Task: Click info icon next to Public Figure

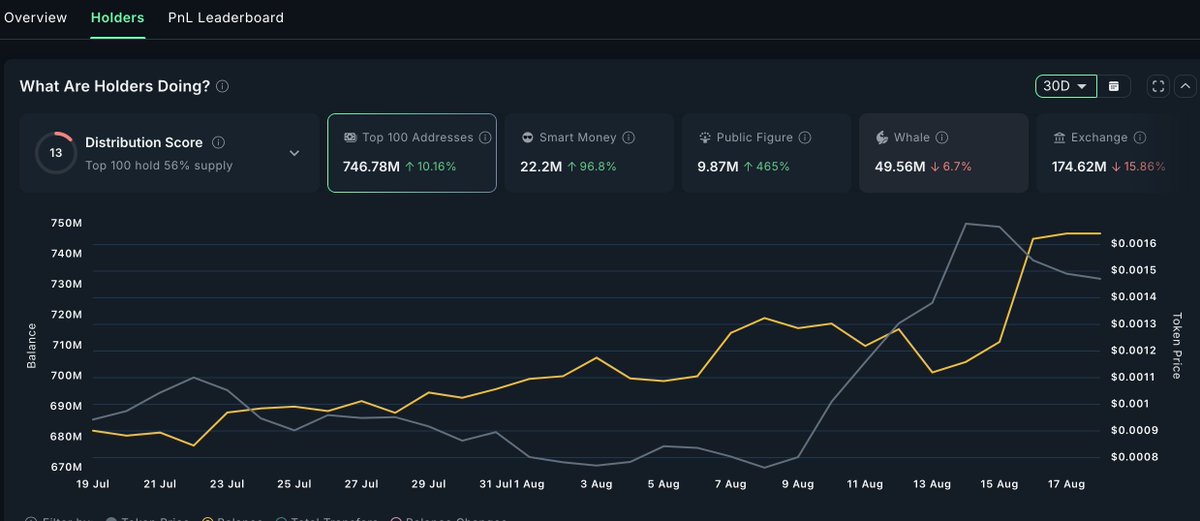Action: (805, 138)
